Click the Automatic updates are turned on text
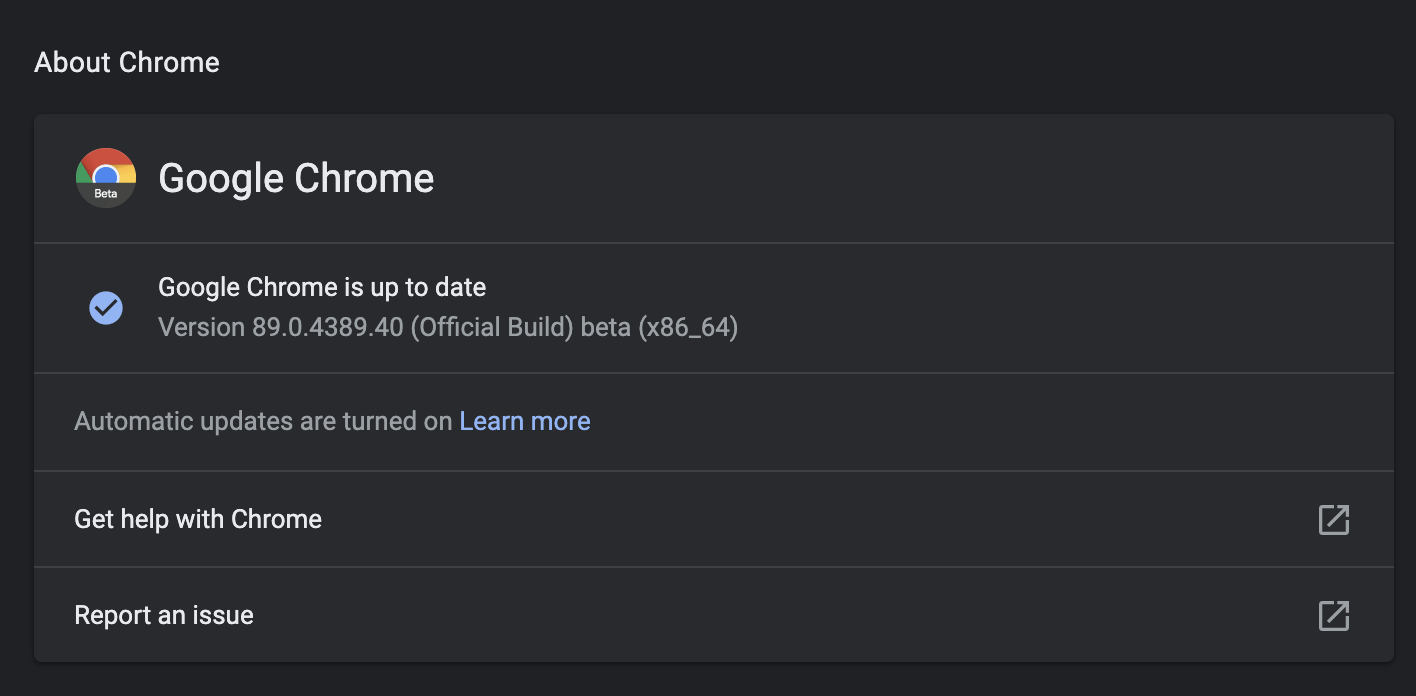1416x696 pixels. point(264,421)
